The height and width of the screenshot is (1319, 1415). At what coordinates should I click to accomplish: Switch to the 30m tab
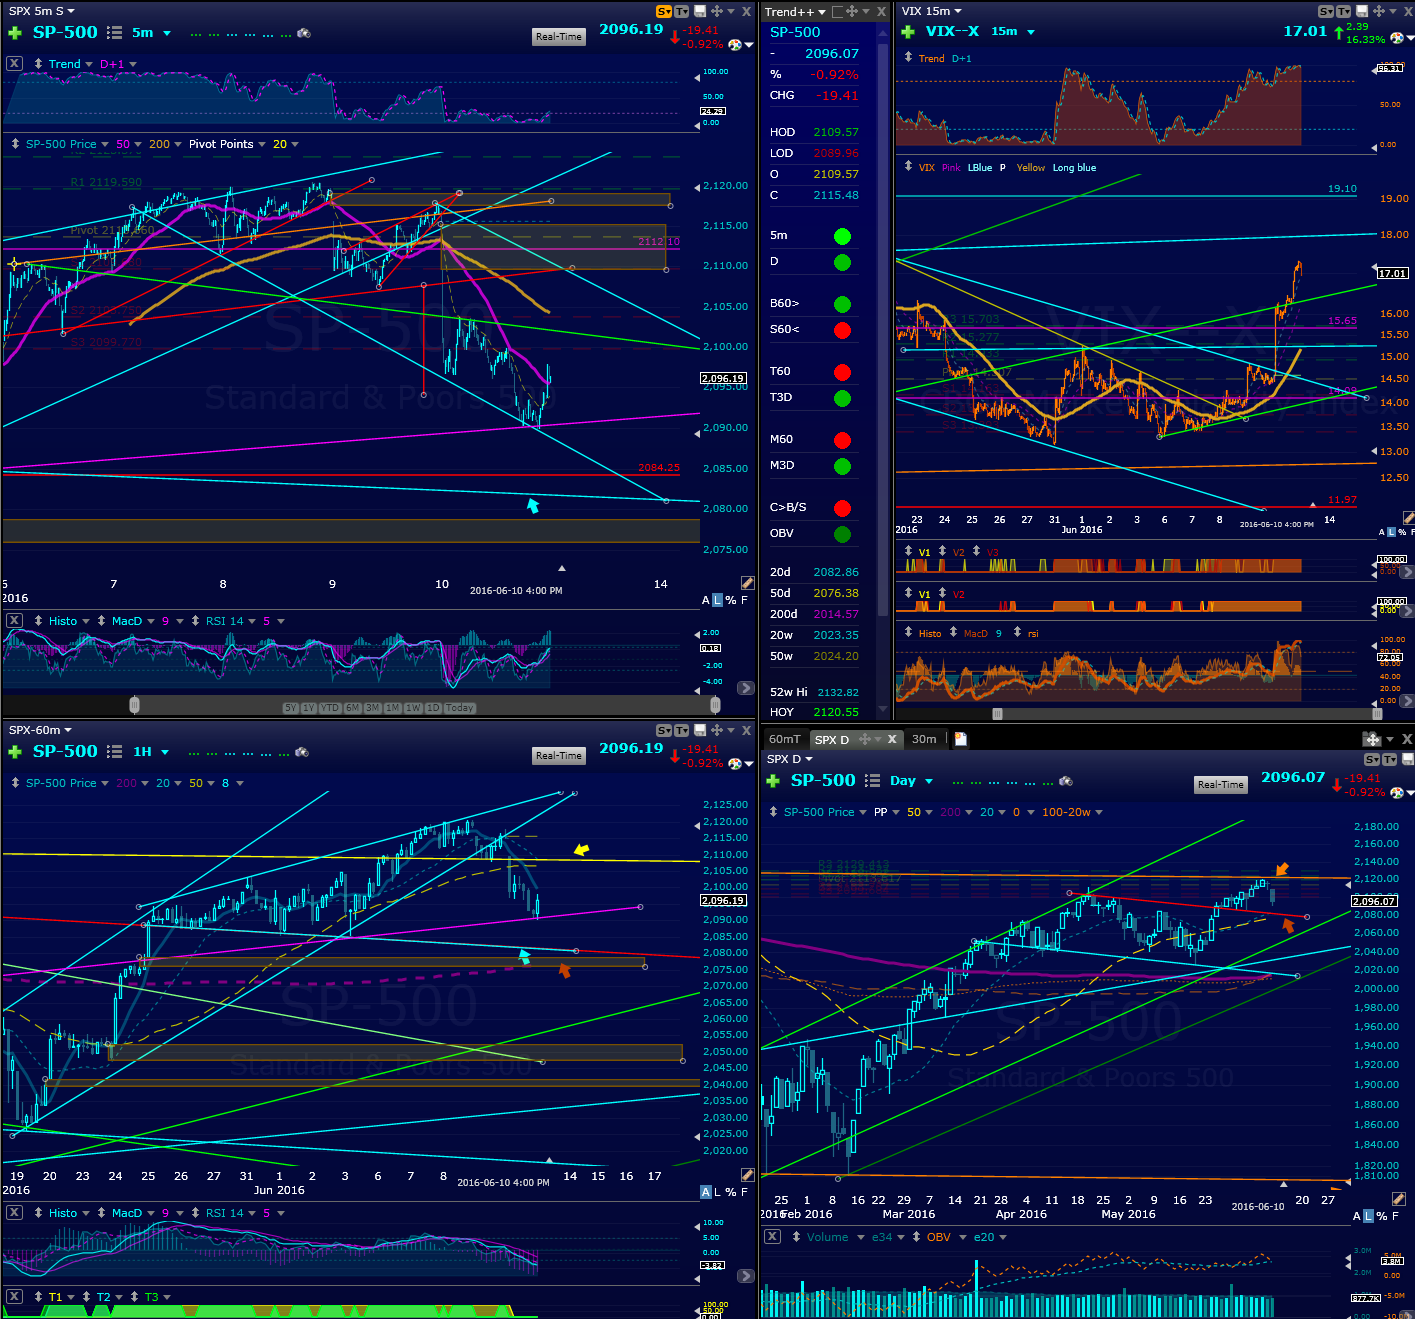click(924, 739)
